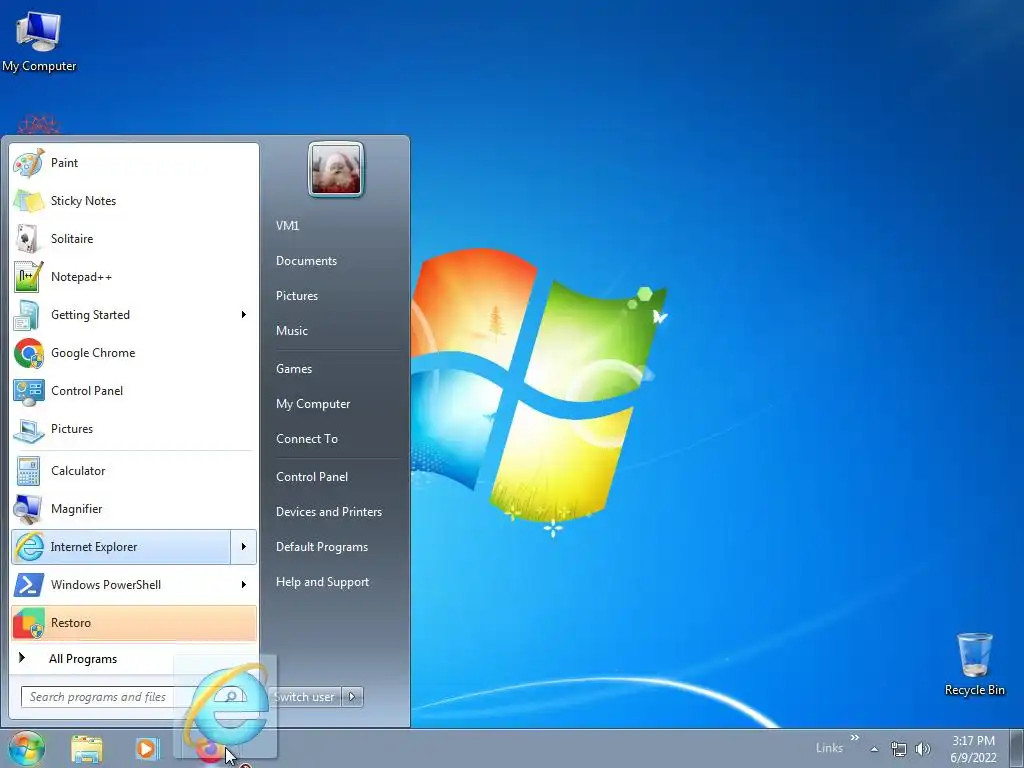Image resolution: width=1024 pixels, height=768 pixels.
Task: Open Games from the right pane
Action: pyautogui.click(x=294, y=369)
